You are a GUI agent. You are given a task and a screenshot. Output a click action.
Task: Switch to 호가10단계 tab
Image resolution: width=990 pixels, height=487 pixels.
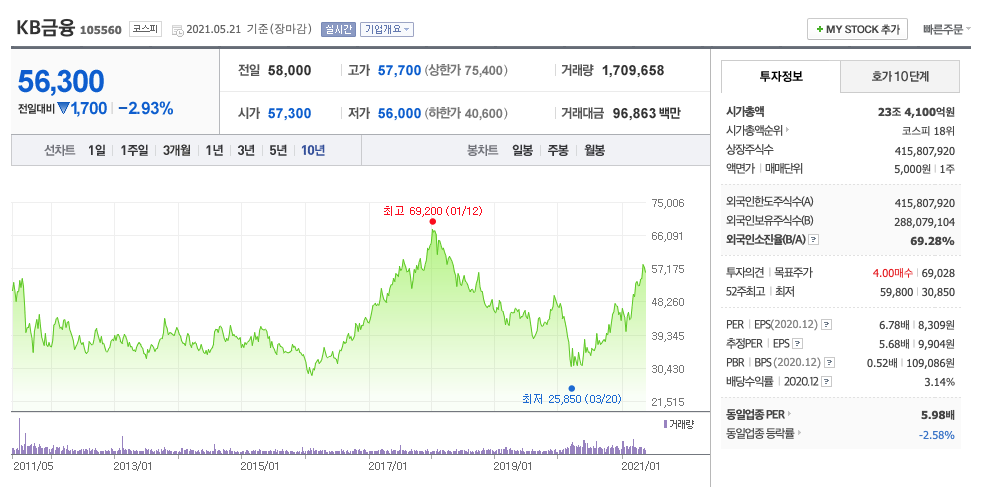coord(900,76)
